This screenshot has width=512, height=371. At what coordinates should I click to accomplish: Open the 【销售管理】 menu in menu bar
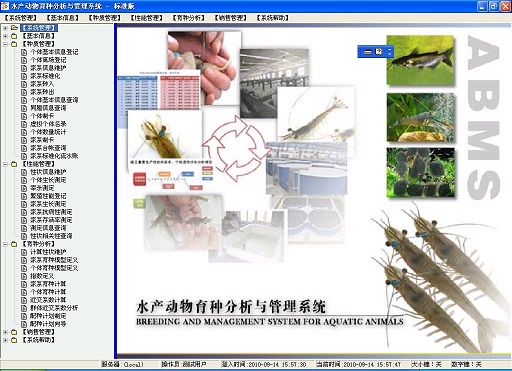[230, 18]
